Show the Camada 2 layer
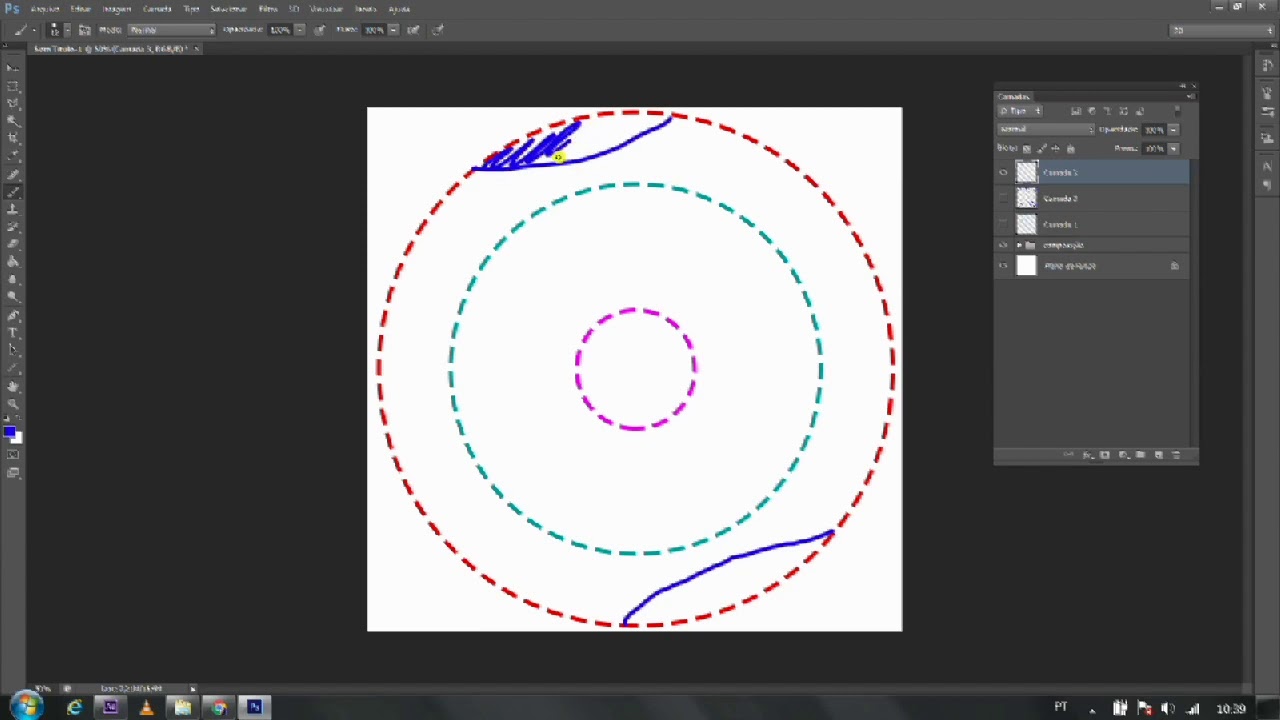Viewport: 1280px width, 720px height. tap(1003, 199)
